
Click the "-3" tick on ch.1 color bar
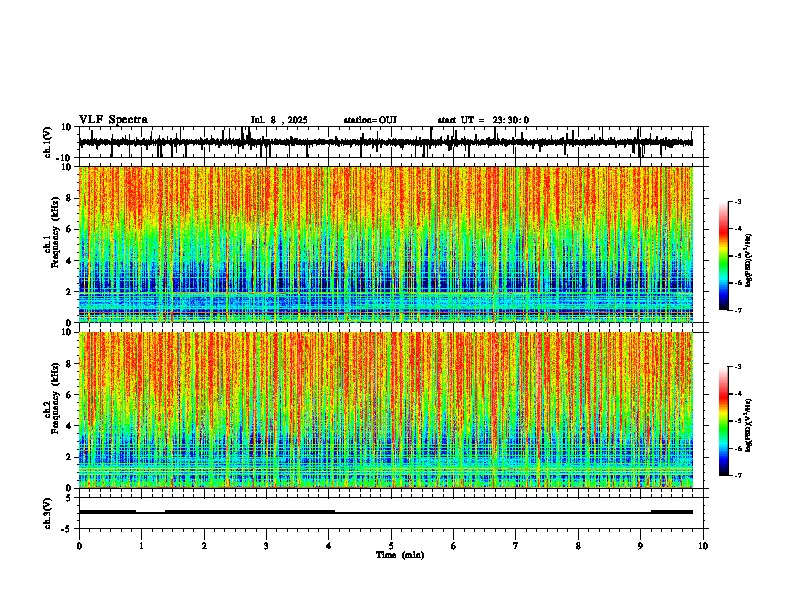coord(738,201)
